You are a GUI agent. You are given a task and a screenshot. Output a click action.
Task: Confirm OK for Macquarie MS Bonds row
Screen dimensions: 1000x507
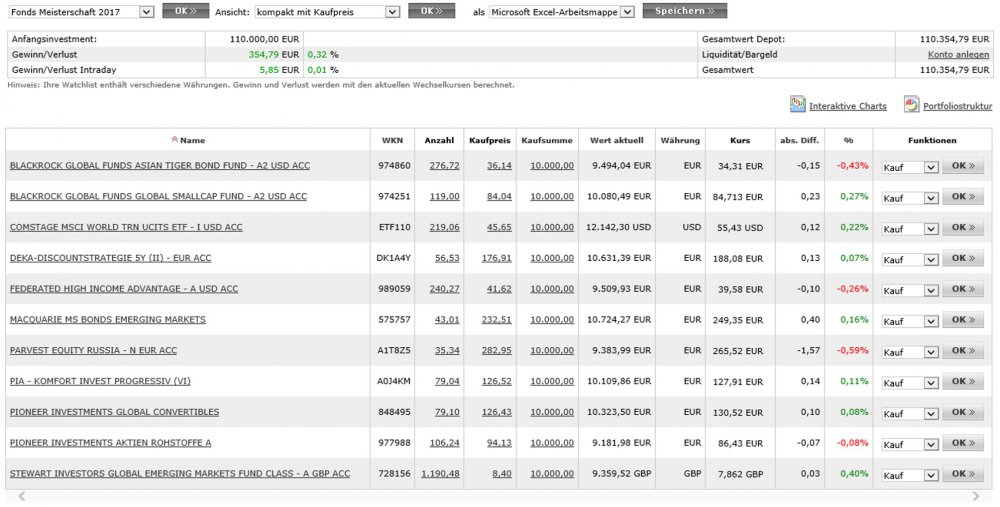click(963, 320)
